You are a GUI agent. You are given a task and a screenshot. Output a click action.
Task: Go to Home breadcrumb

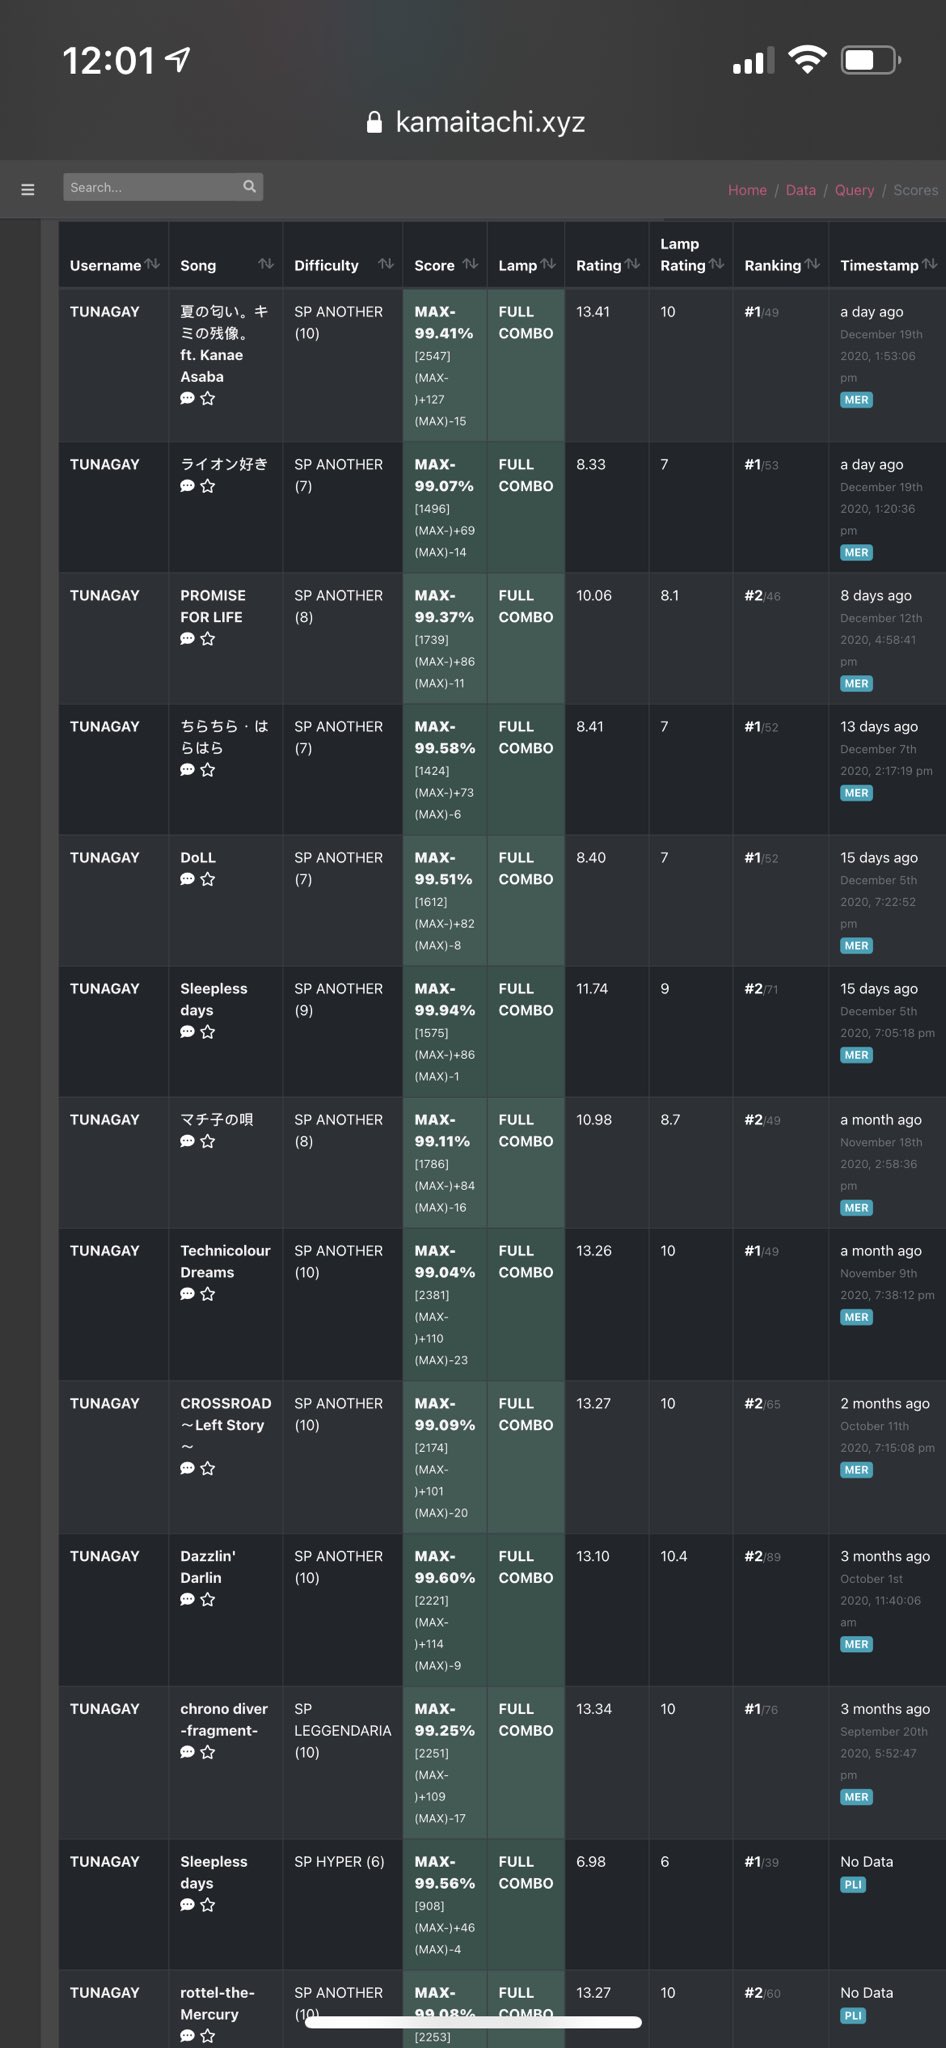pyautogui.click(x=747, y=190)
